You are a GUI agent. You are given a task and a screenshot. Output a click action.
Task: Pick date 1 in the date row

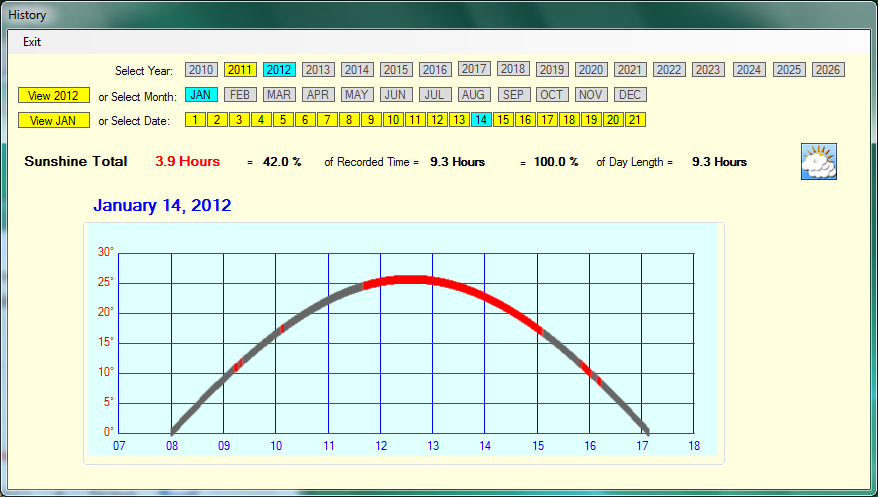tap(195, 120)
